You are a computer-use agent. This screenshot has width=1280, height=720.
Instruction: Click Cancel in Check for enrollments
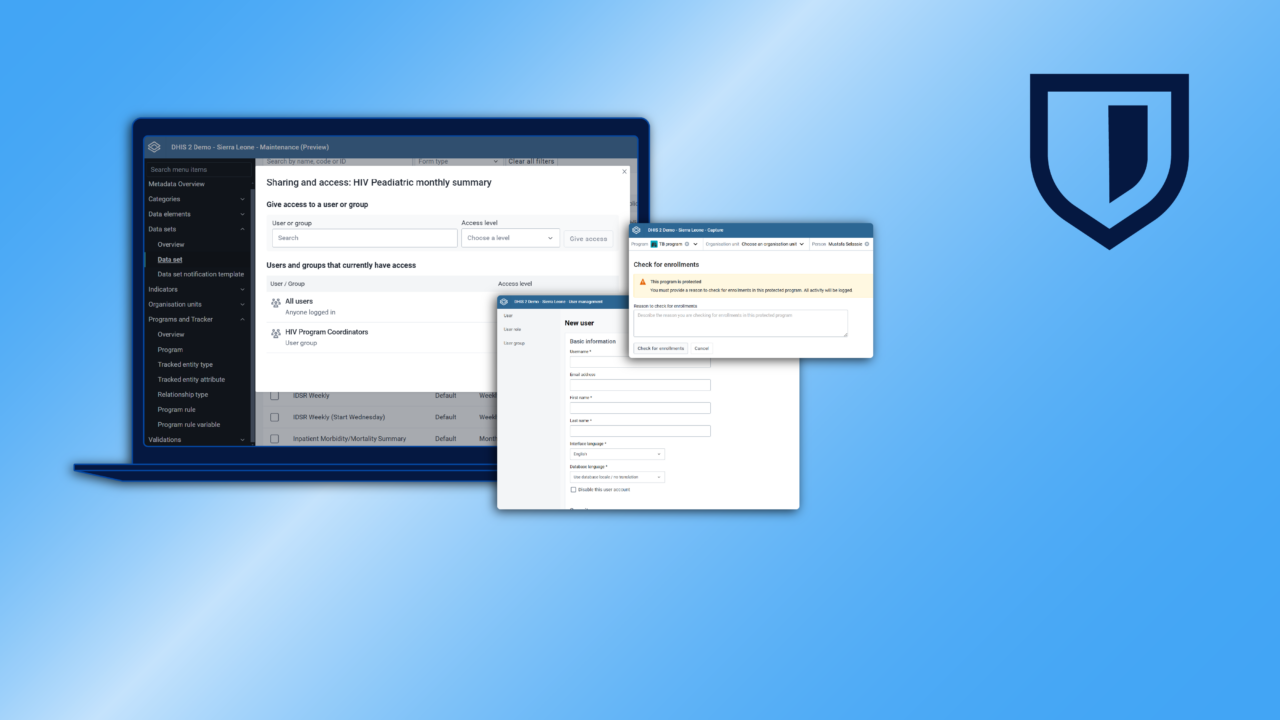pyautogui.click(x=702, y=348)
